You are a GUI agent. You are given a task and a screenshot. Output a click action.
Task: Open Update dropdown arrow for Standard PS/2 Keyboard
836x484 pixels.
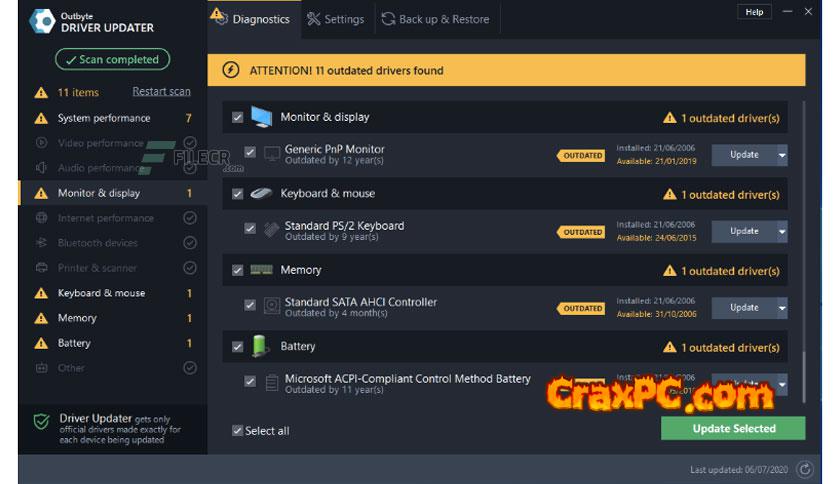click(782, 231)
